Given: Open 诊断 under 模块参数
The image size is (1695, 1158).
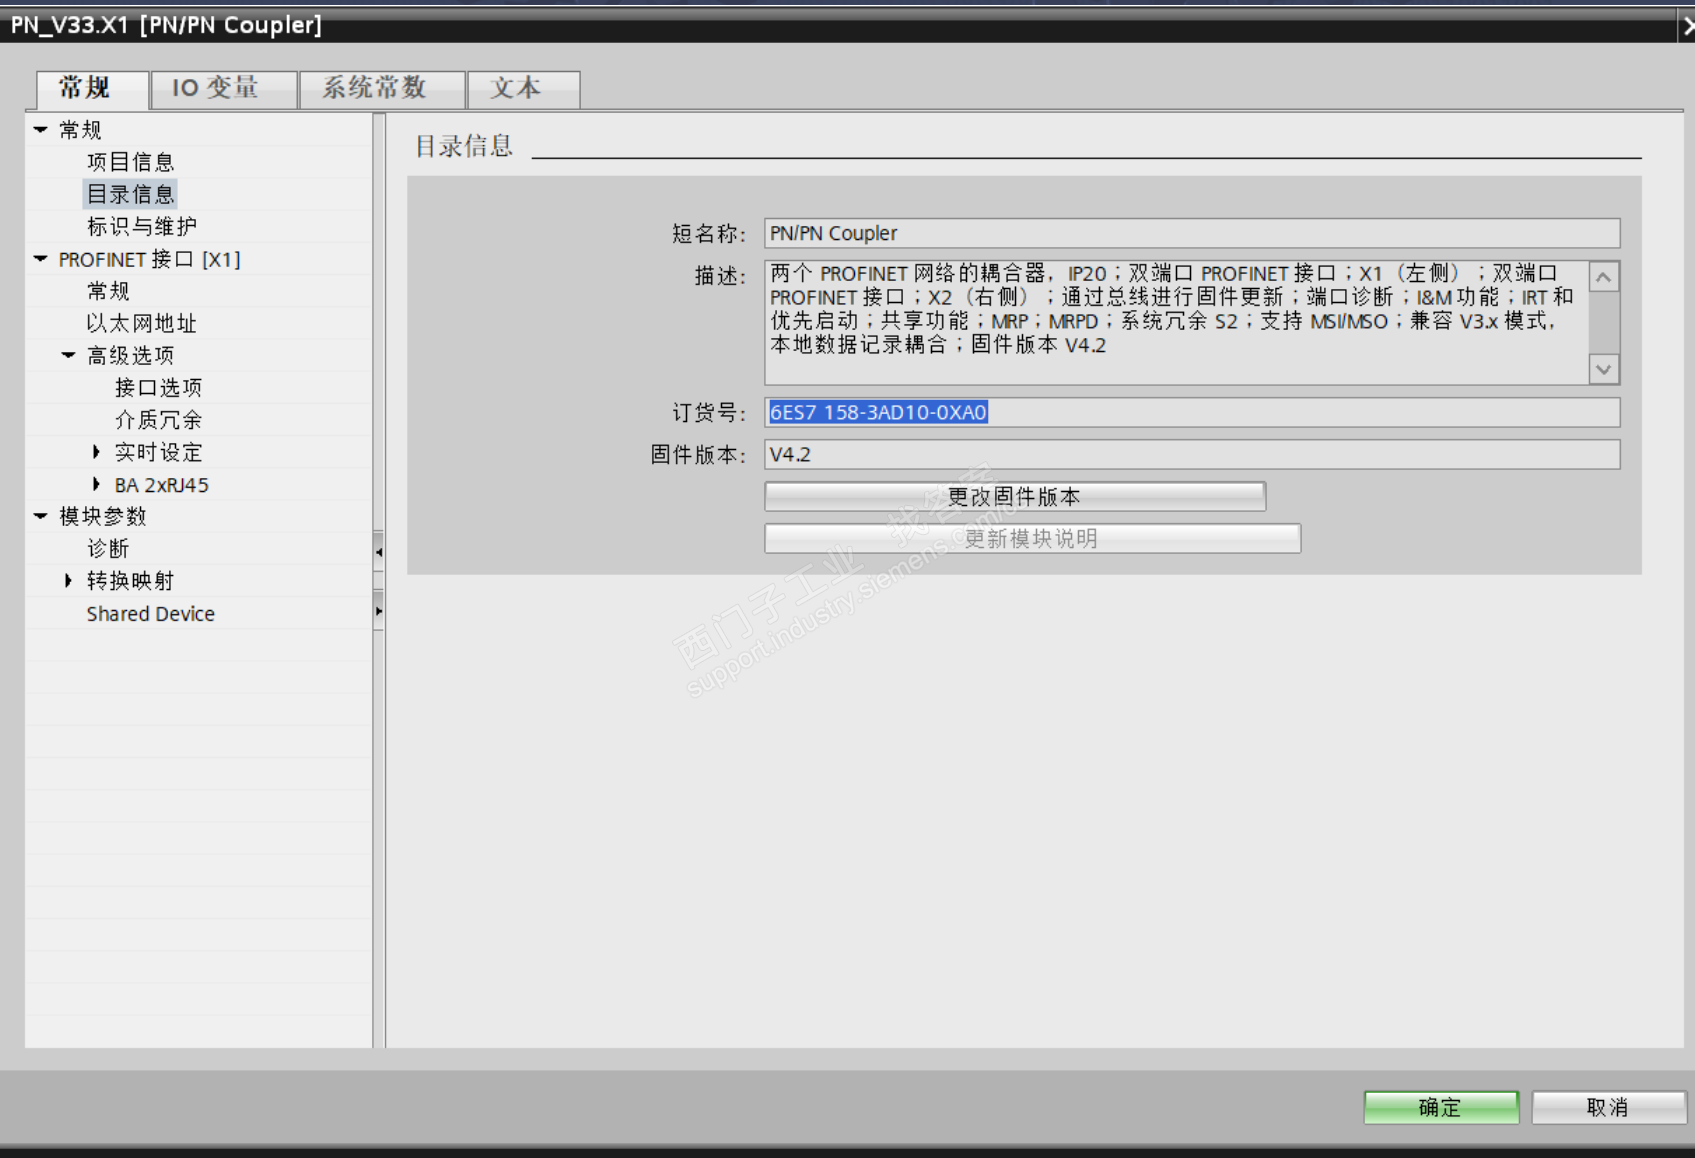Looking at the screenshot, I should pos(108,548).
